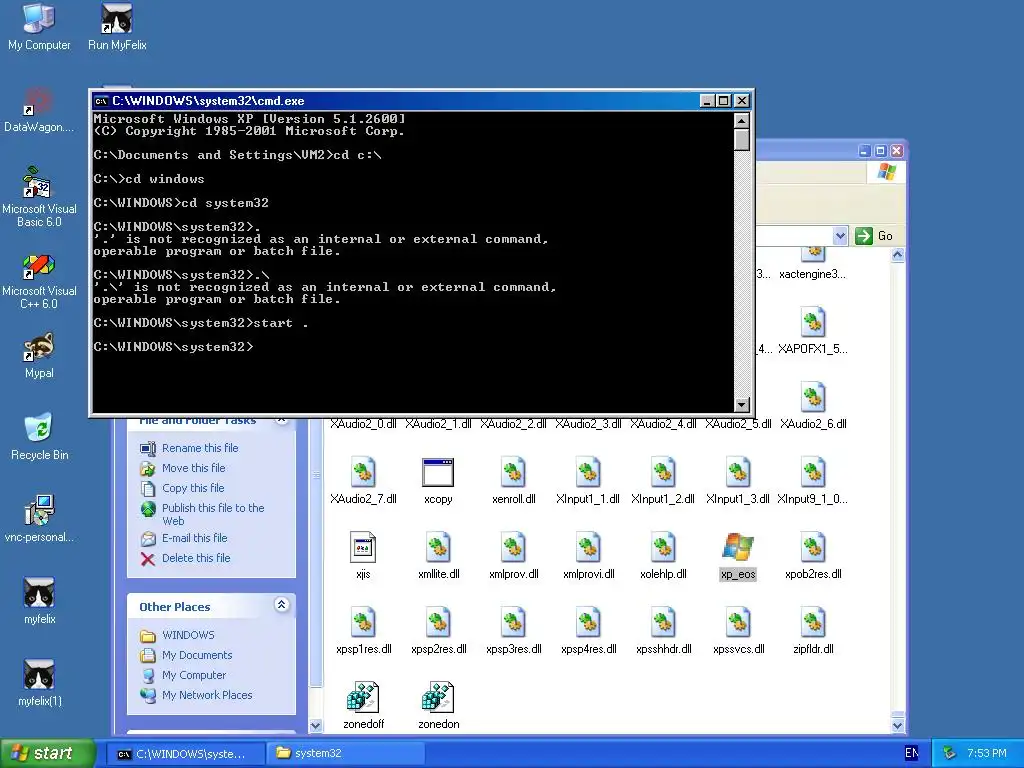Launch Microsoft Visual Basic 6.0 shortcut
This screenshot has width=1024, height=768.
pyautogui.click(x=39, y=197)
